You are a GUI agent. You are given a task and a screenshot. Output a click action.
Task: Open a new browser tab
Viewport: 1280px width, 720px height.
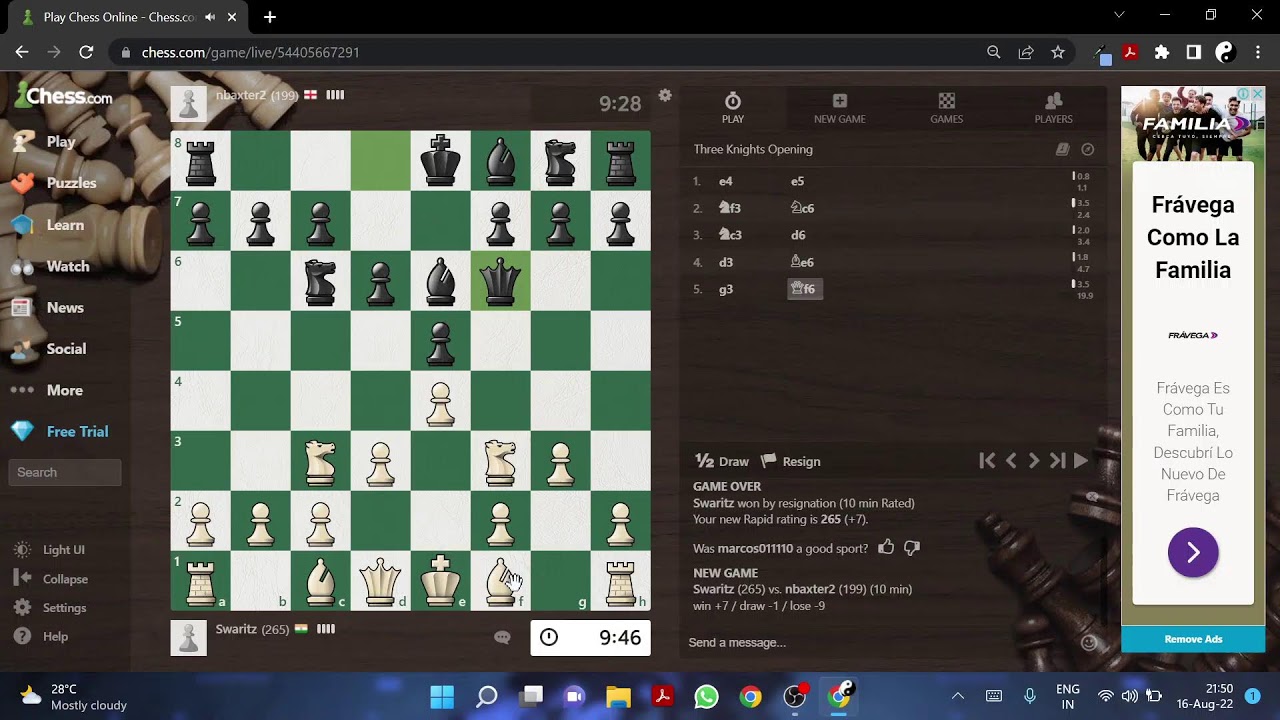[x=270, y=17]
